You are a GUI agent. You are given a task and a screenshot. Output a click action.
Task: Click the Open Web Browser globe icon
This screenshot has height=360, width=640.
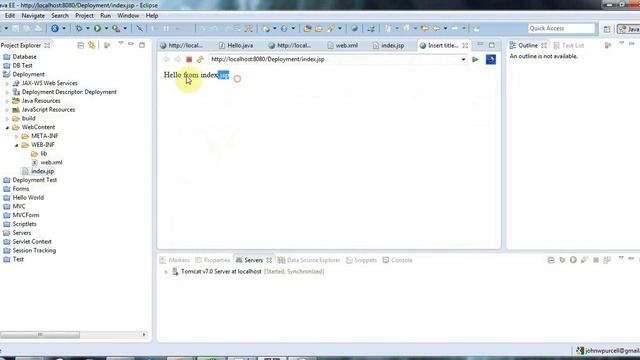[x=354, y=29]
